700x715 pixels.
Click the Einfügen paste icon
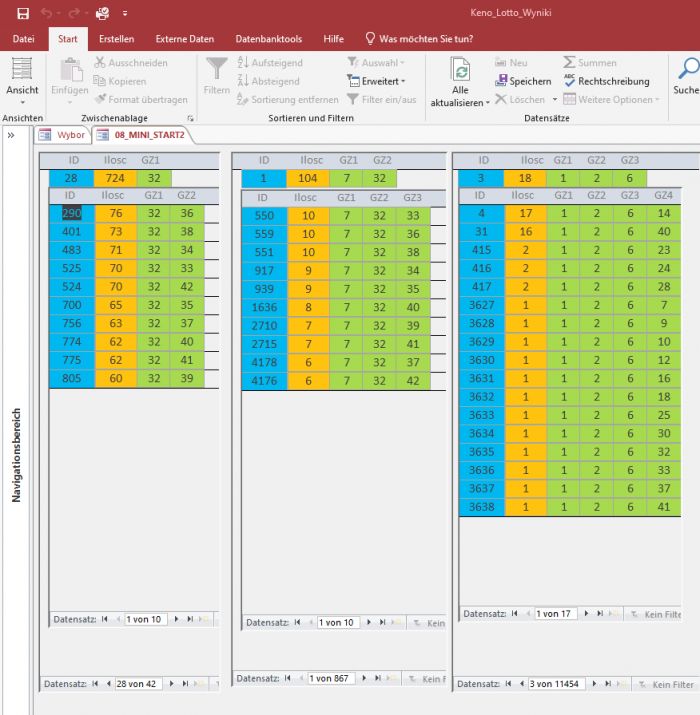pyautogui.click(x=71, y=70)
